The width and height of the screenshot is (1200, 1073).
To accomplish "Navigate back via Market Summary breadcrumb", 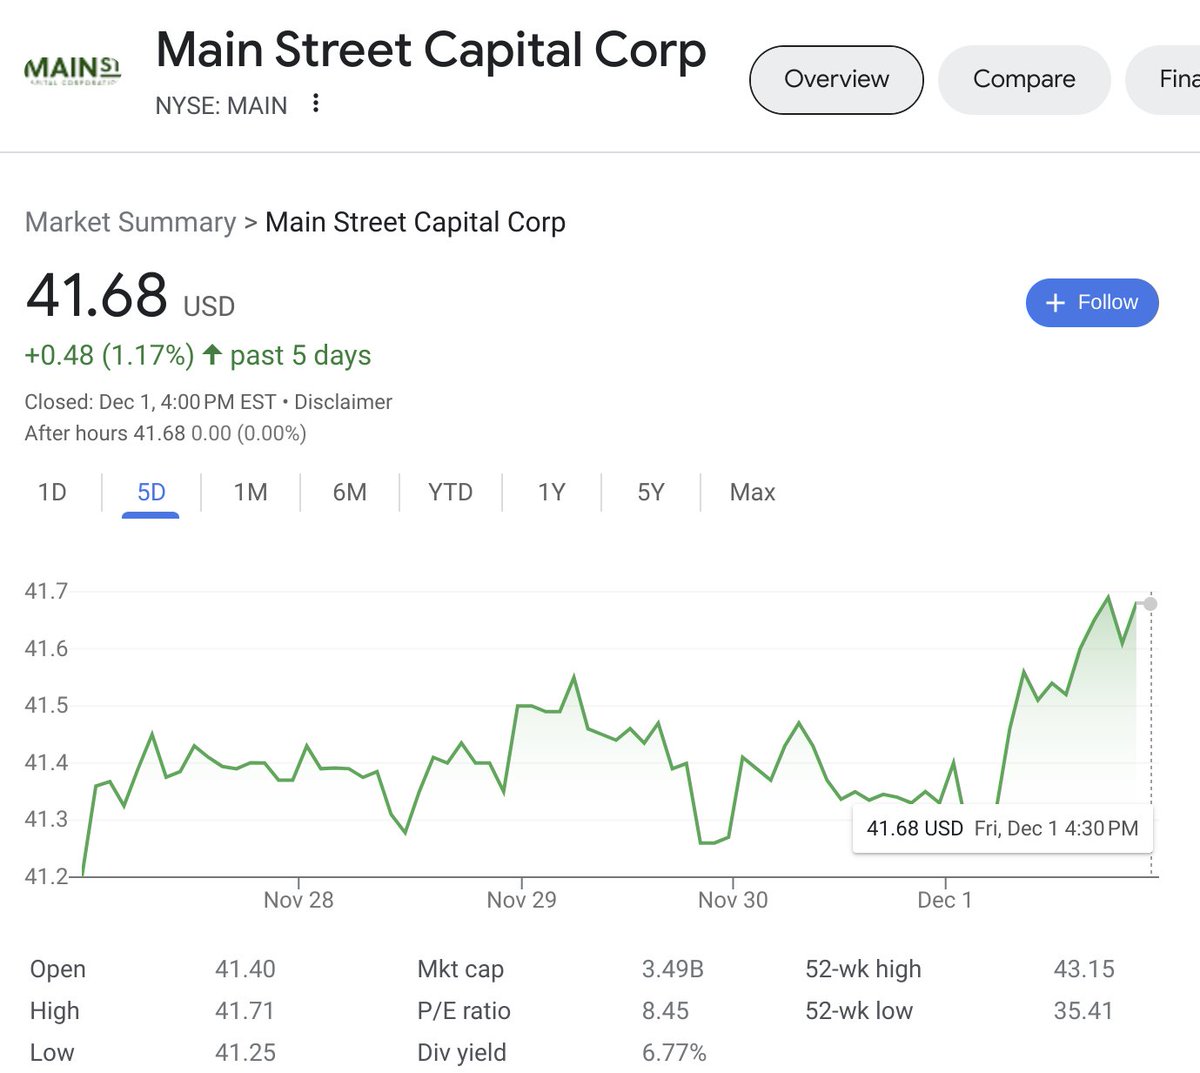I will click(x=130, y=222).
